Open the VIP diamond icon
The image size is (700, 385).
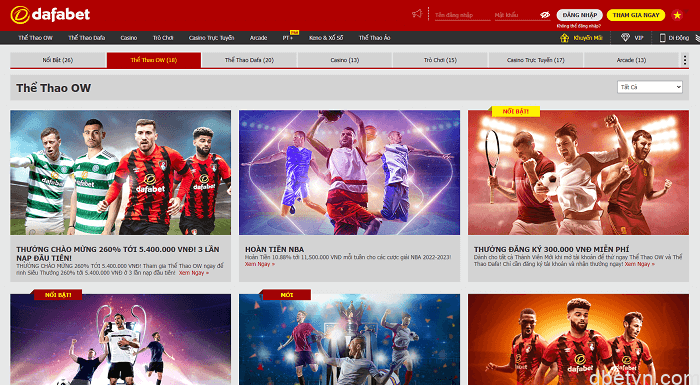(625, 38)
